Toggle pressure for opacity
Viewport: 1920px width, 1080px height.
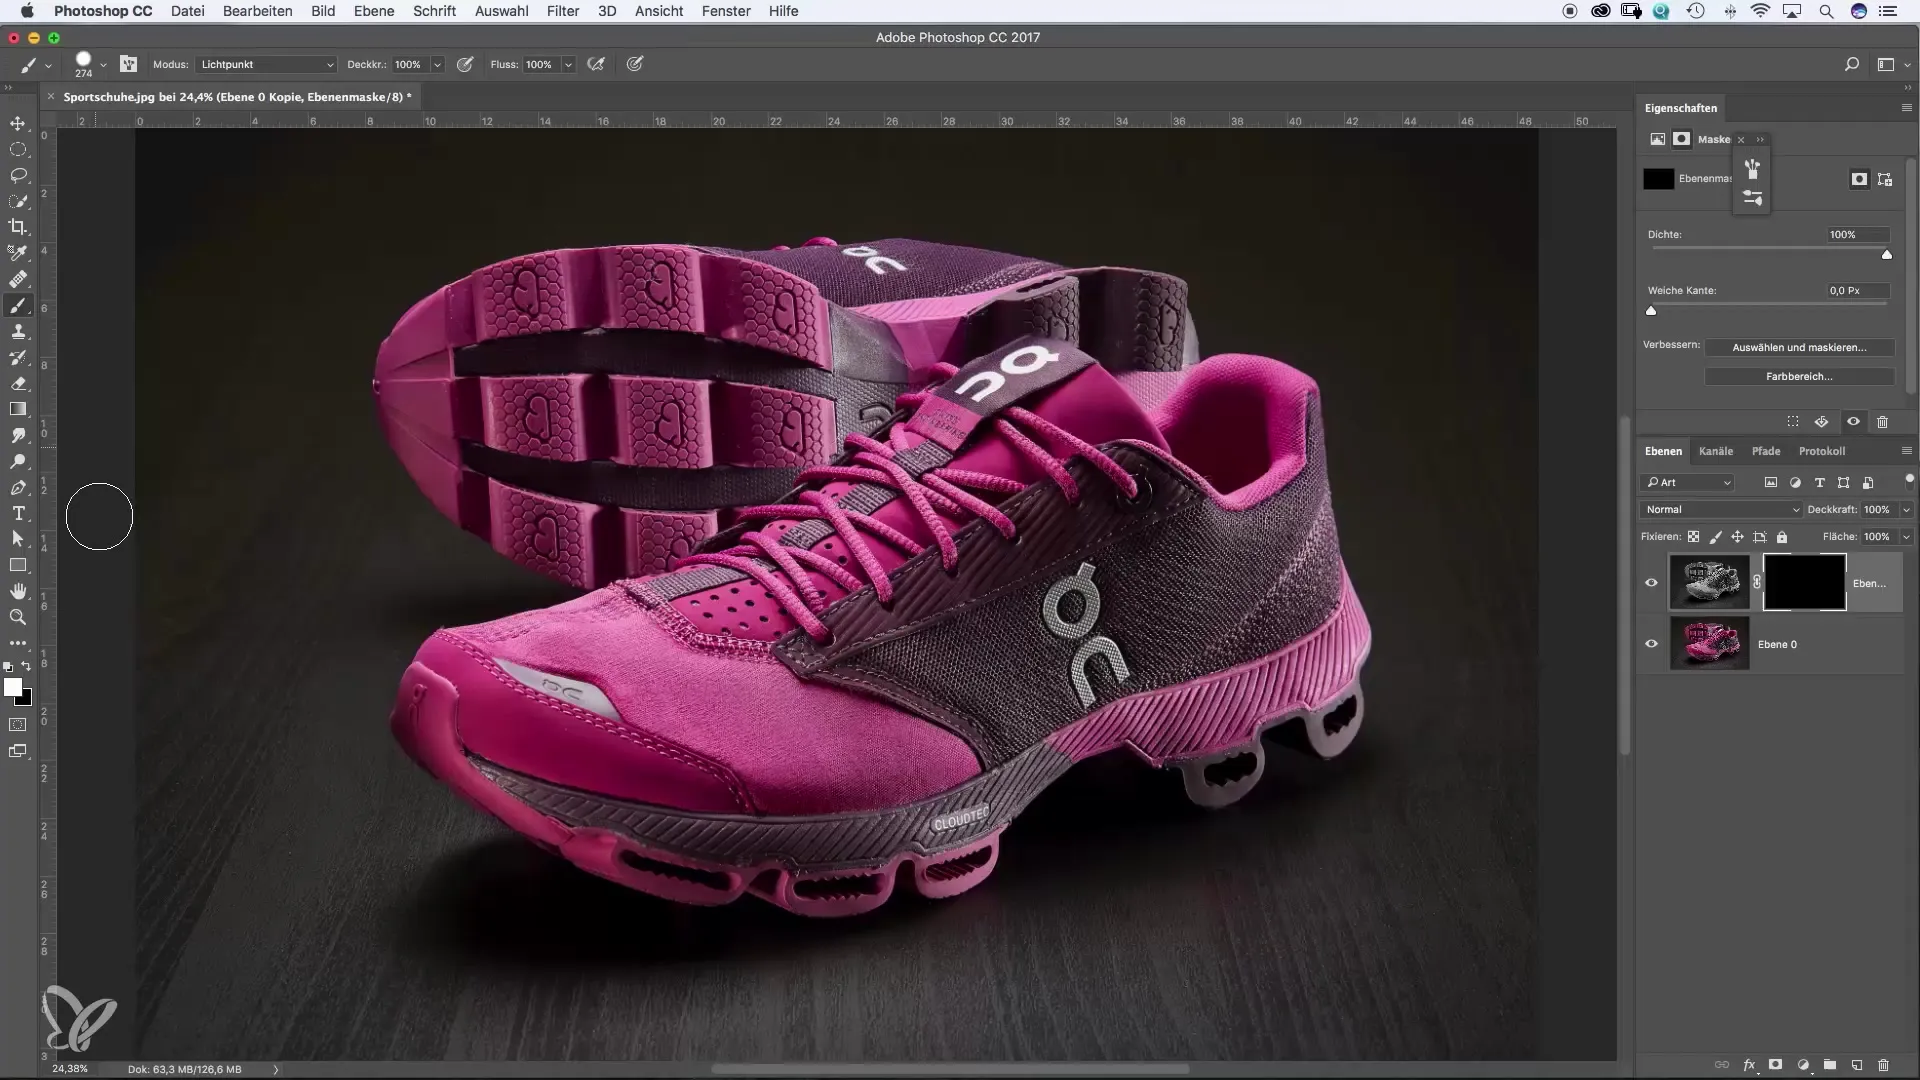[465, 64]
